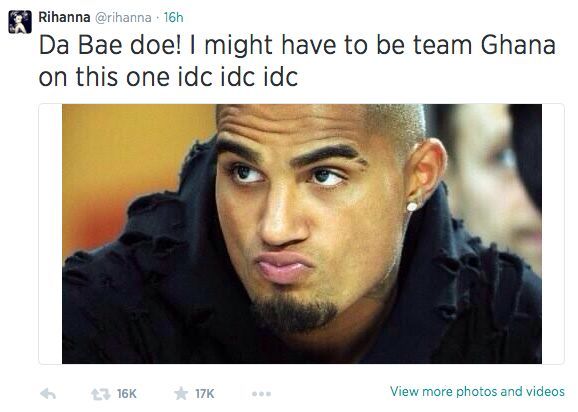Open more options via the ellipsis icon

click(261, 394)
